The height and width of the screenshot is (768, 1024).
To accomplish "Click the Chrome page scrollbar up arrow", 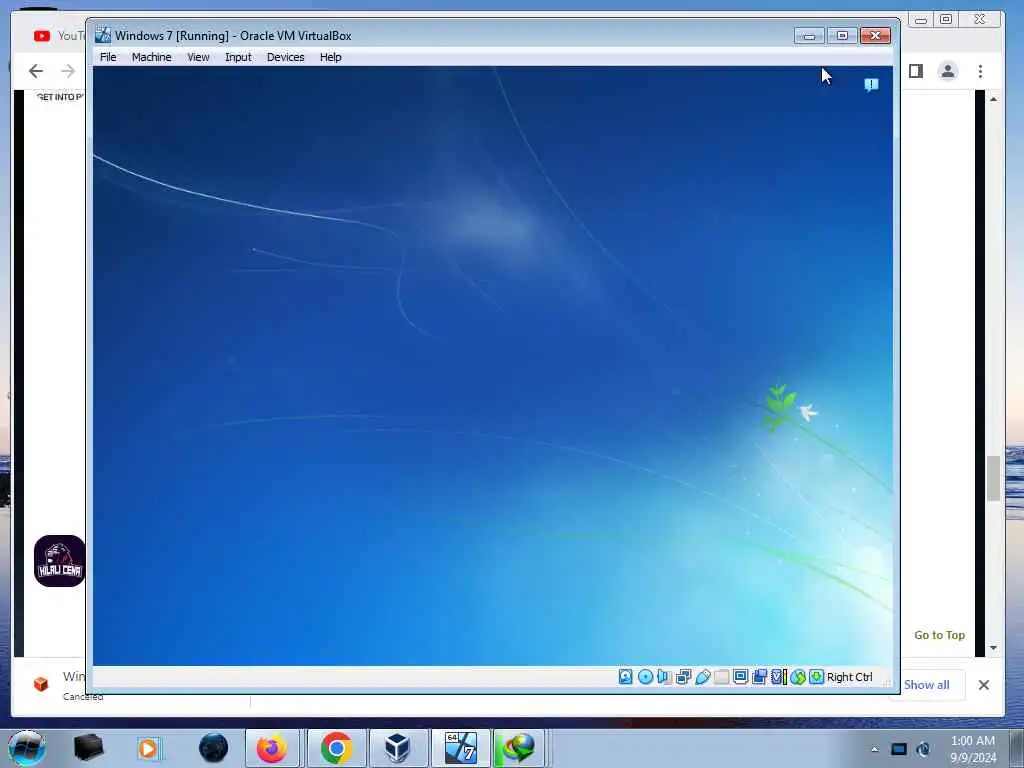I will [x=993, y=99].
